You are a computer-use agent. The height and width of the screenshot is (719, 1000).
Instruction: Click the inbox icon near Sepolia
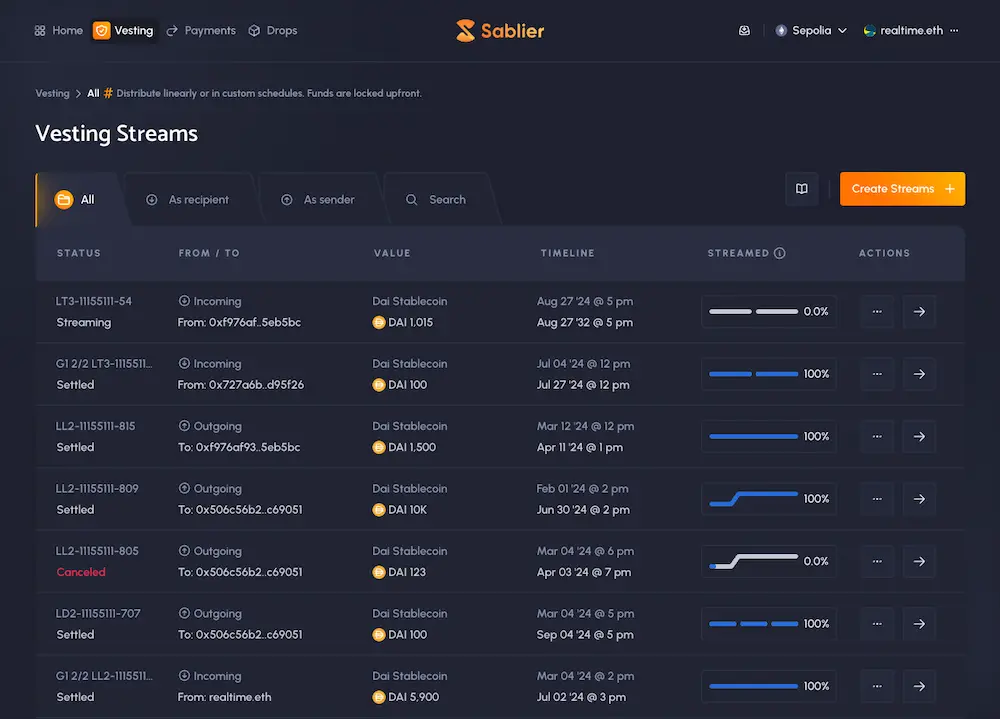coord(744,31)
